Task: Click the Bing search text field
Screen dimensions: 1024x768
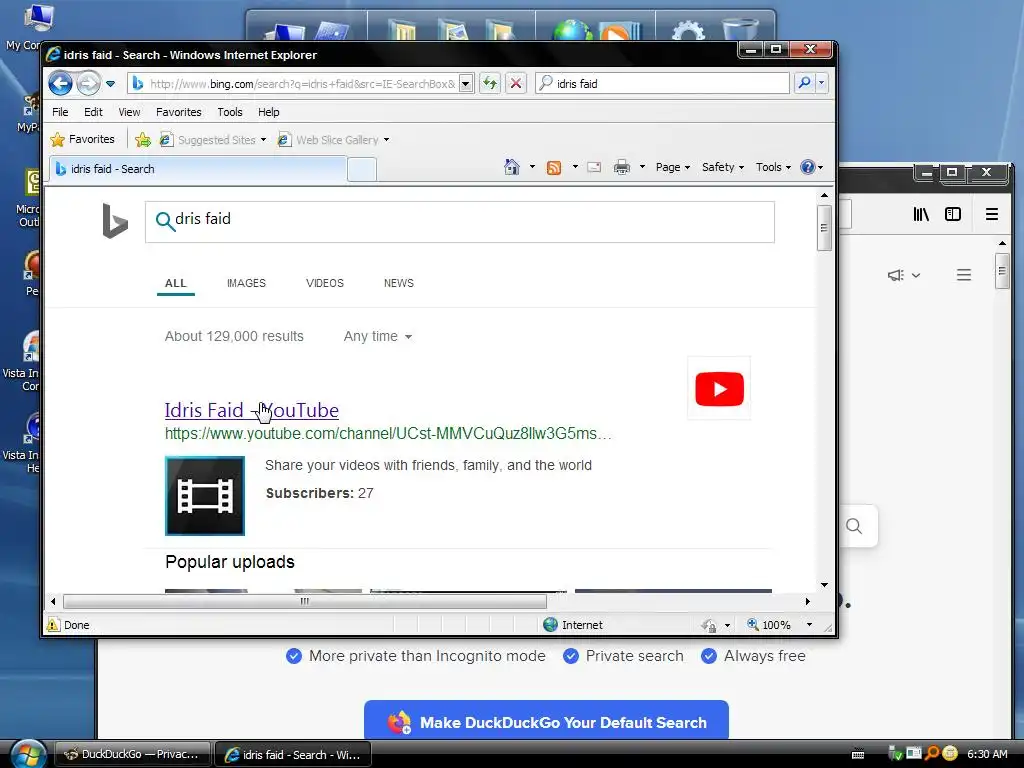Action: click(x=460, y=222)
